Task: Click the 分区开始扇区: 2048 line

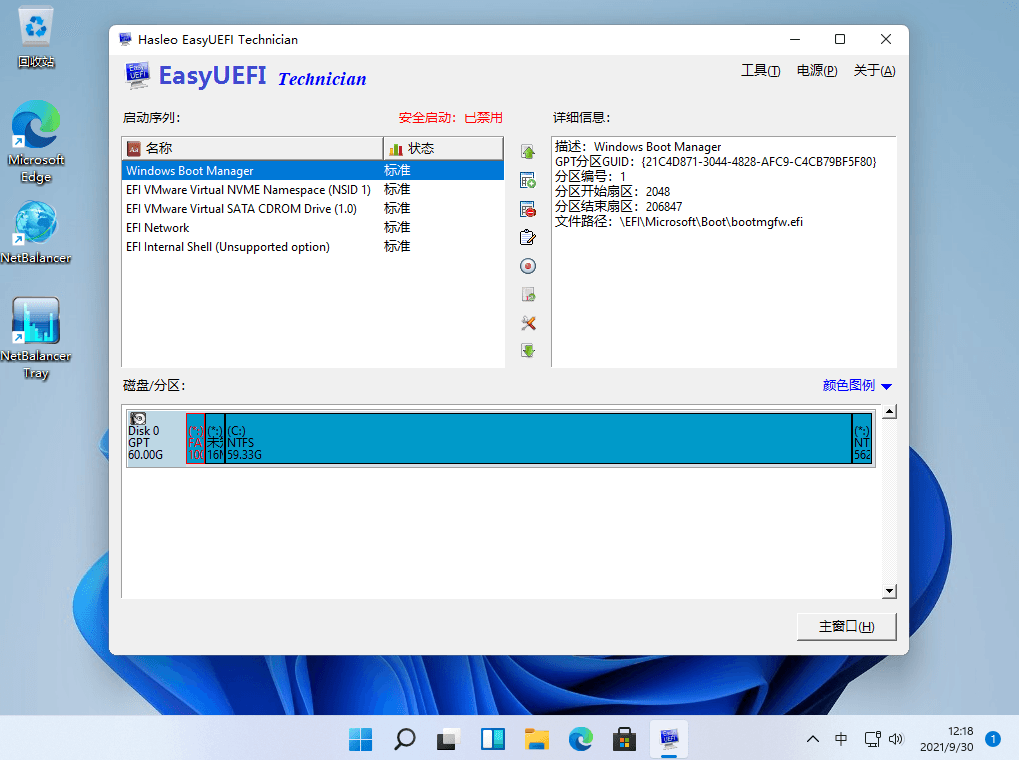Action: [x=612, y=192]
